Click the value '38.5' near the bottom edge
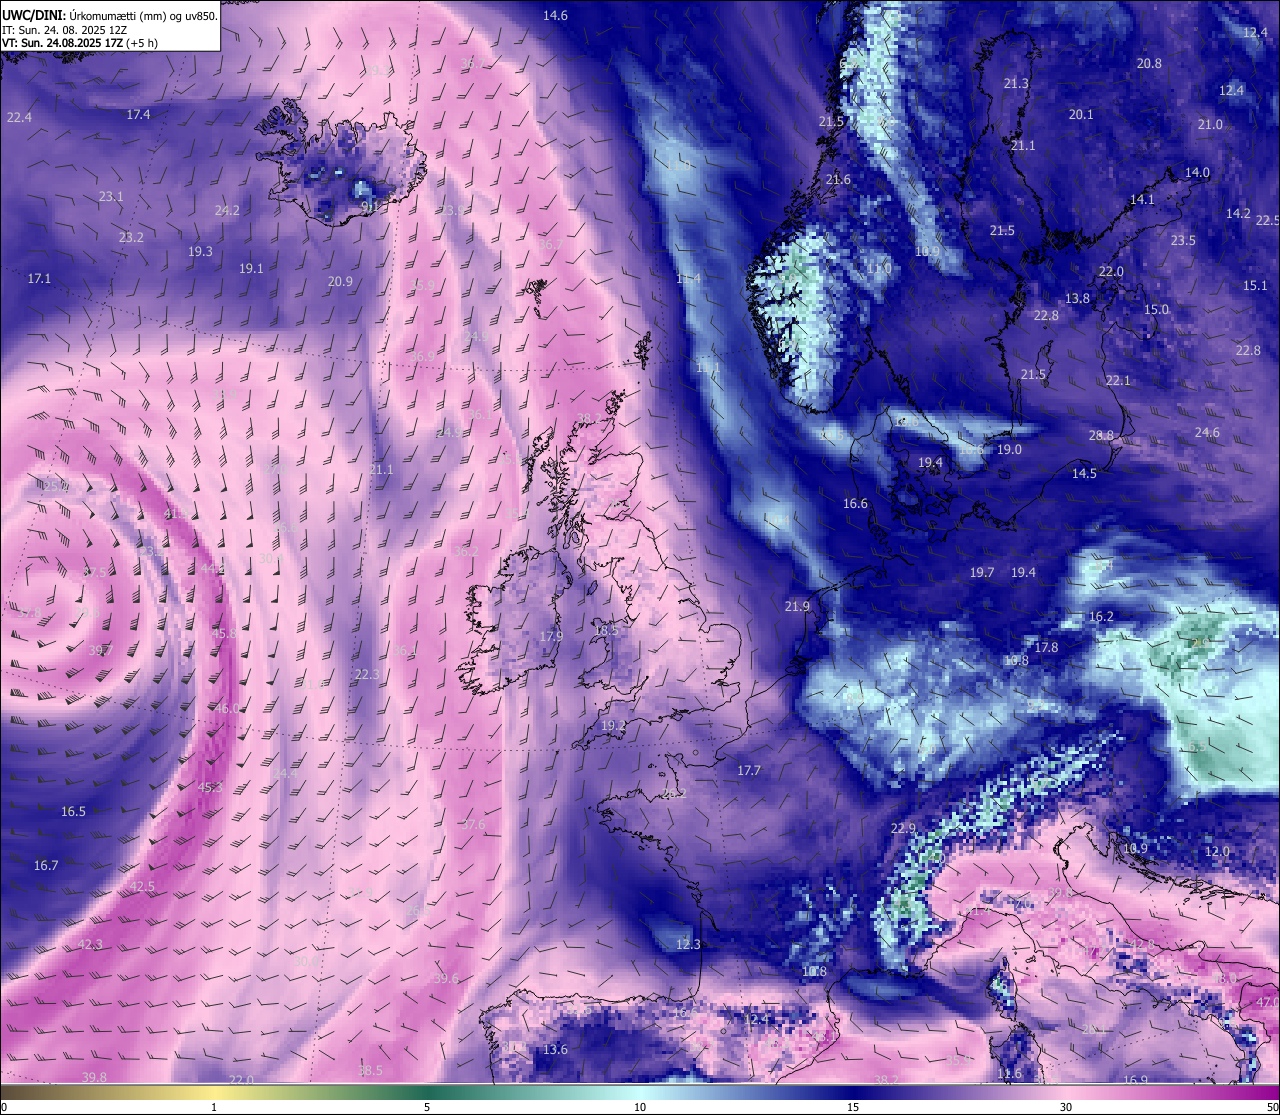The height and width of the screenshot is (1115, 1280). point(370,1071)
